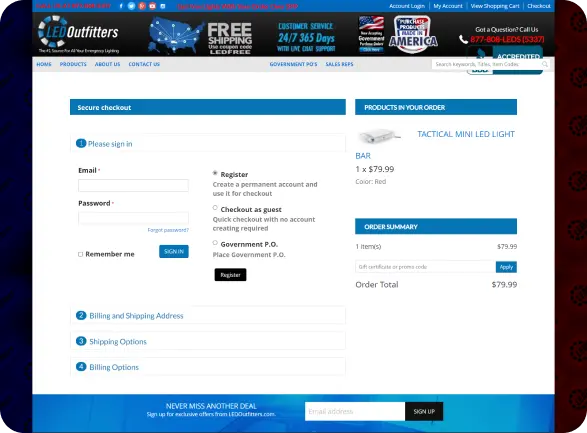Select the Checkout as guest option
Screen dimensions: 587x433
[215, 208]
